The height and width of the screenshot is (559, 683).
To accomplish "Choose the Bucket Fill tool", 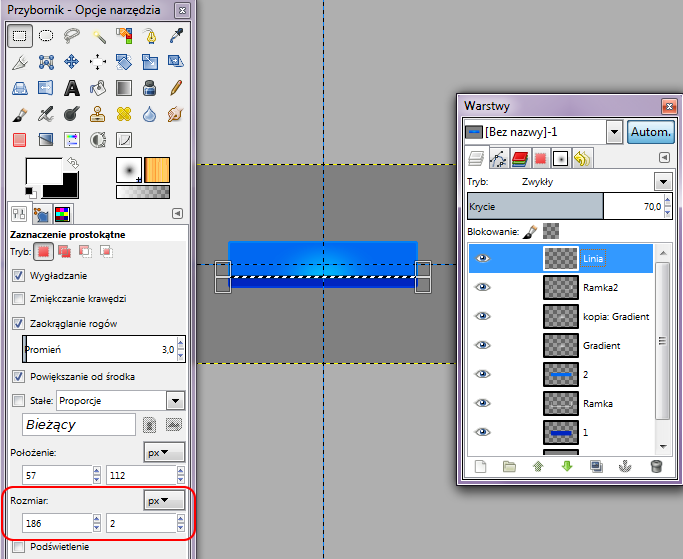I will click(99, 88).
